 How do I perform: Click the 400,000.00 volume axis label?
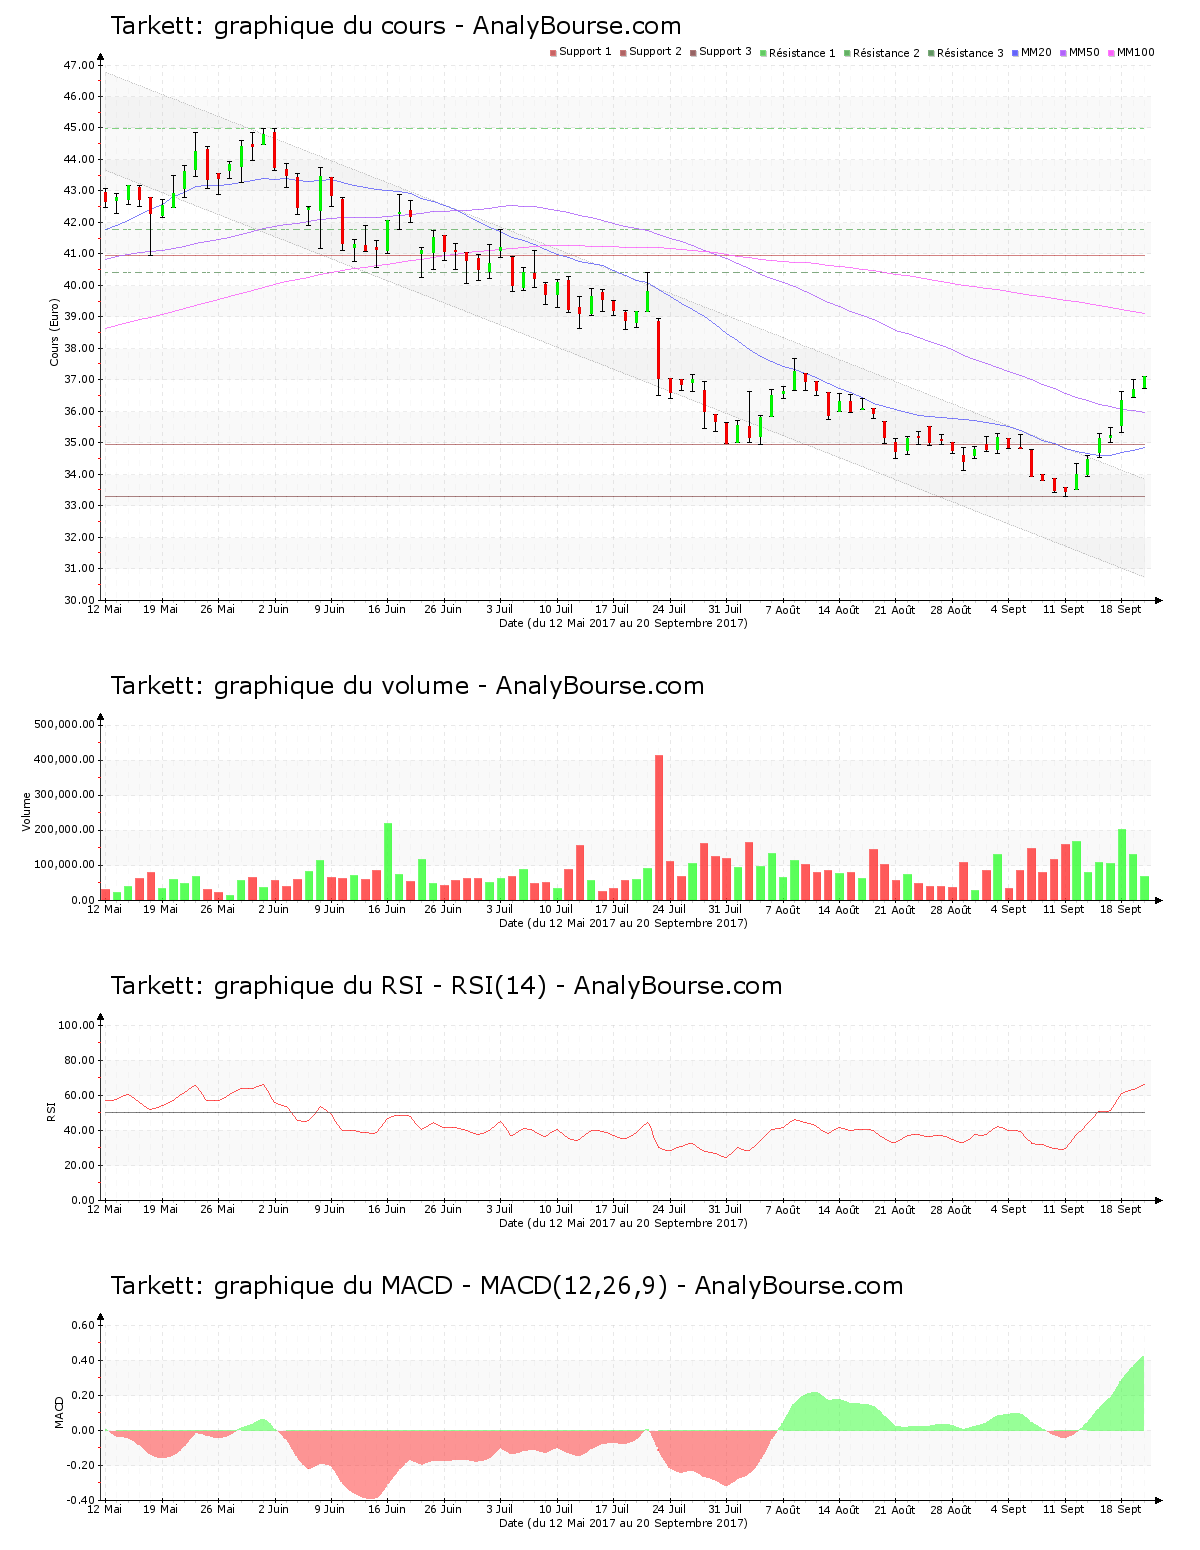[x=64, y=759]
